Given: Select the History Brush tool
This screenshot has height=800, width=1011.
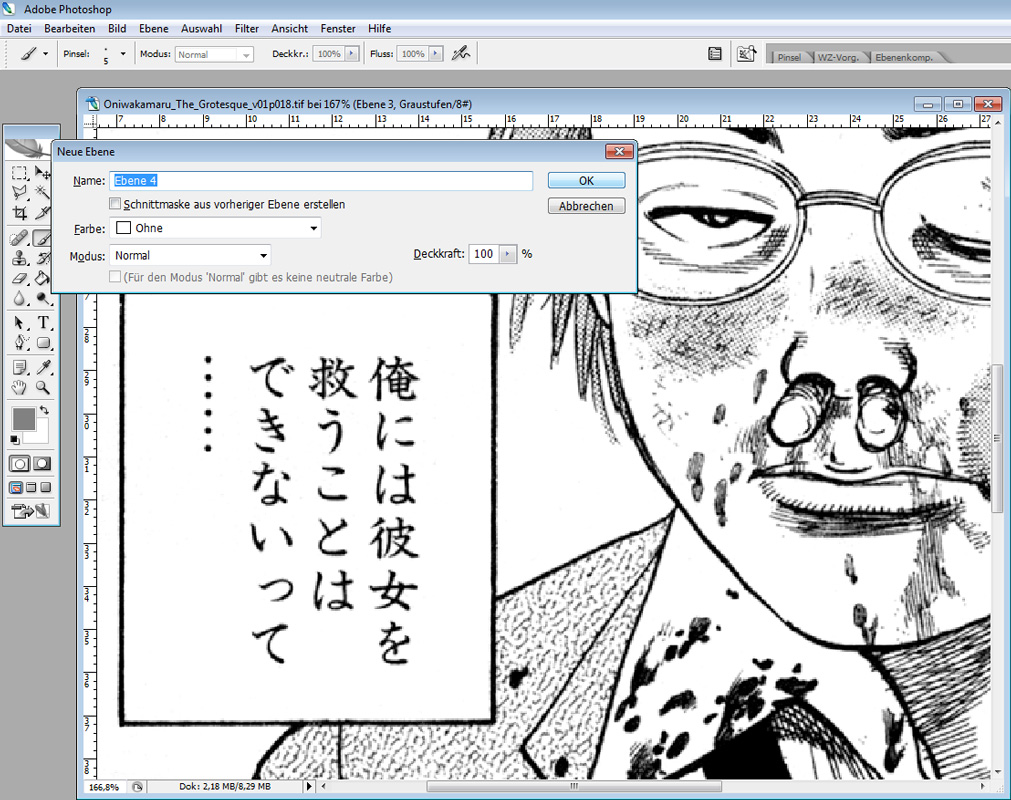Looking at the screenshot, I should click(x=43, y=259).
